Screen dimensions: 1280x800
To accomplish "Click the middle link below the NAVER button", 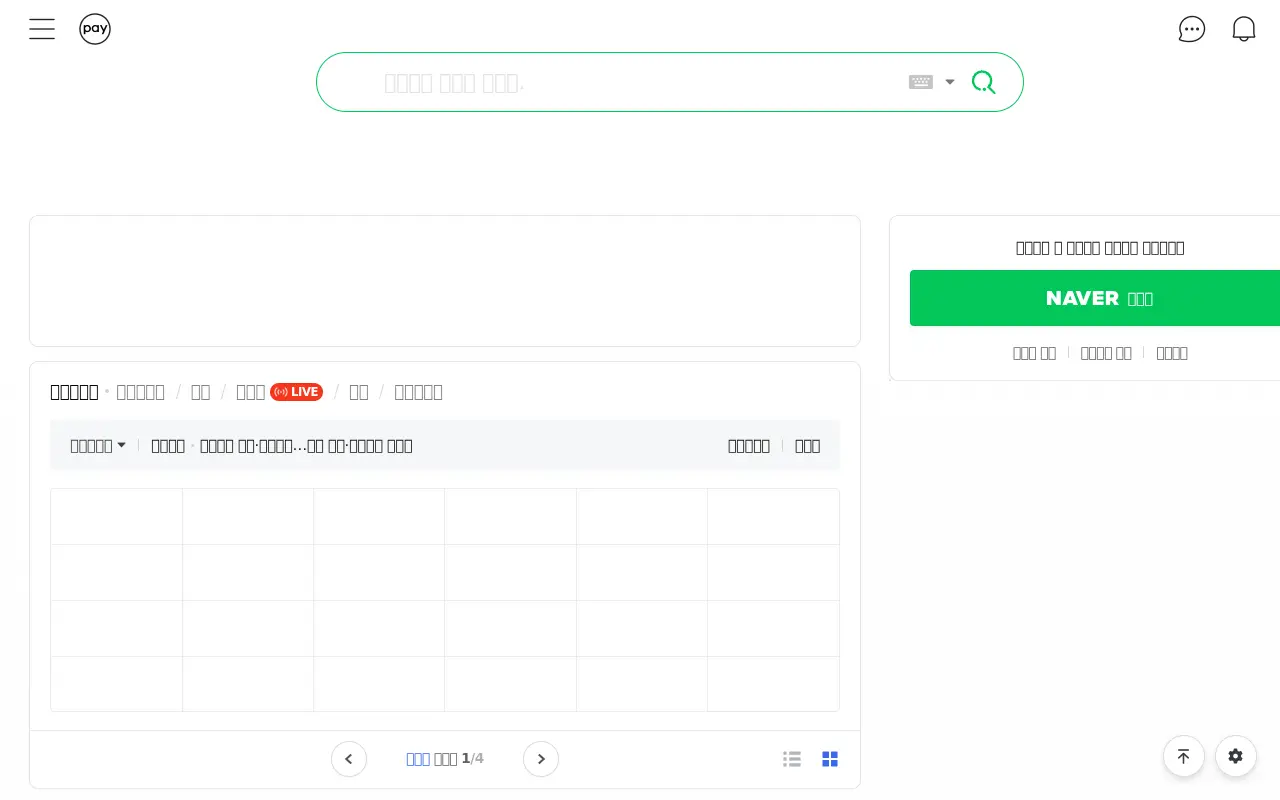I will pyautogui.click(x=1106, y=353).
